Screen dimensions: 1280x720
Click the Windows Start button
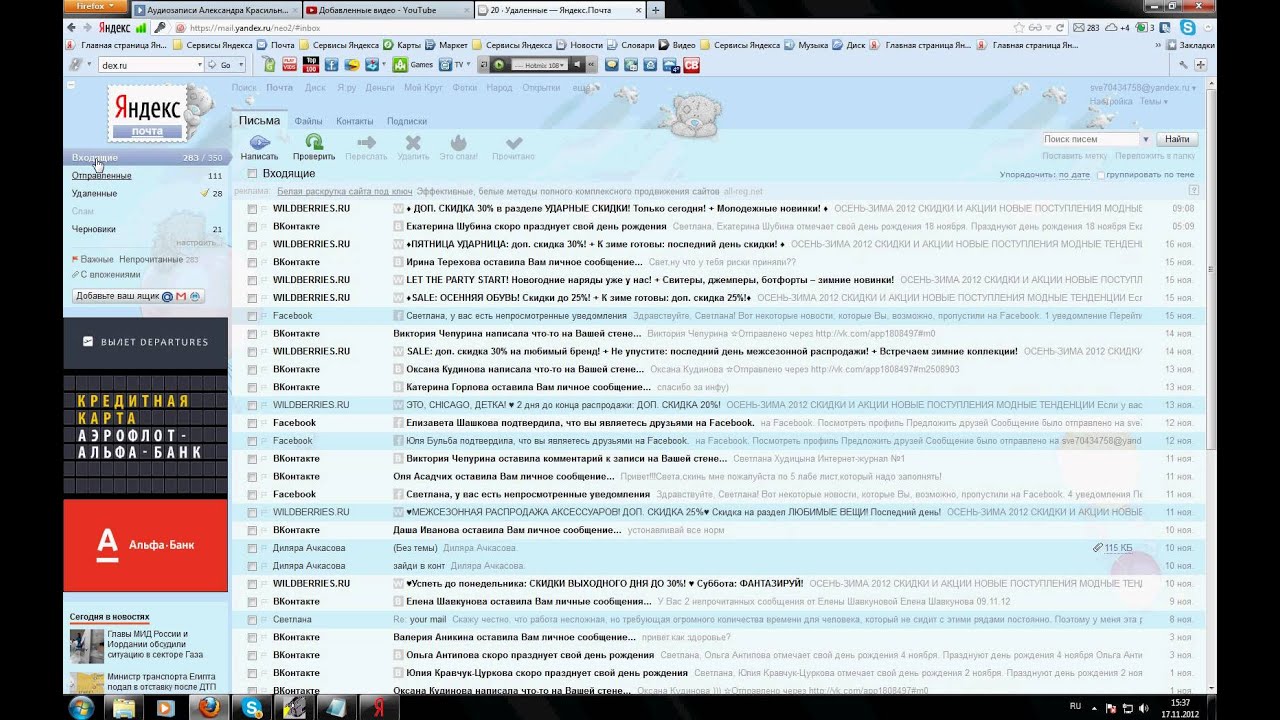tap(81, 707)
